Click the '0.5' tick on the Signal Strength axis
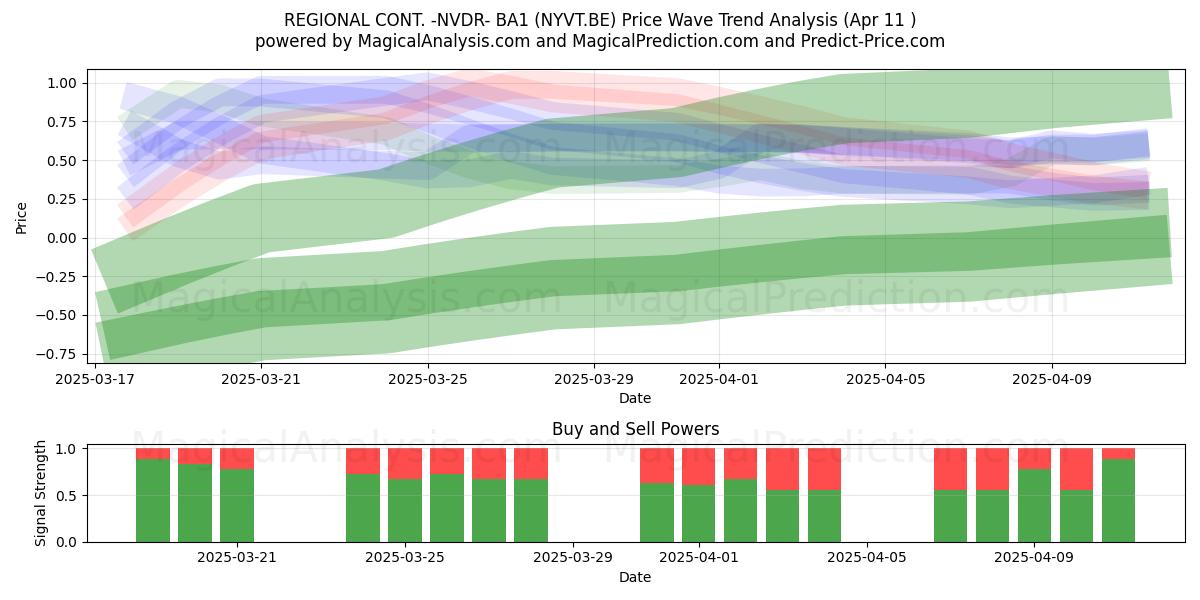The height and width of the screenshot is (600, 1200). point(68,496)
